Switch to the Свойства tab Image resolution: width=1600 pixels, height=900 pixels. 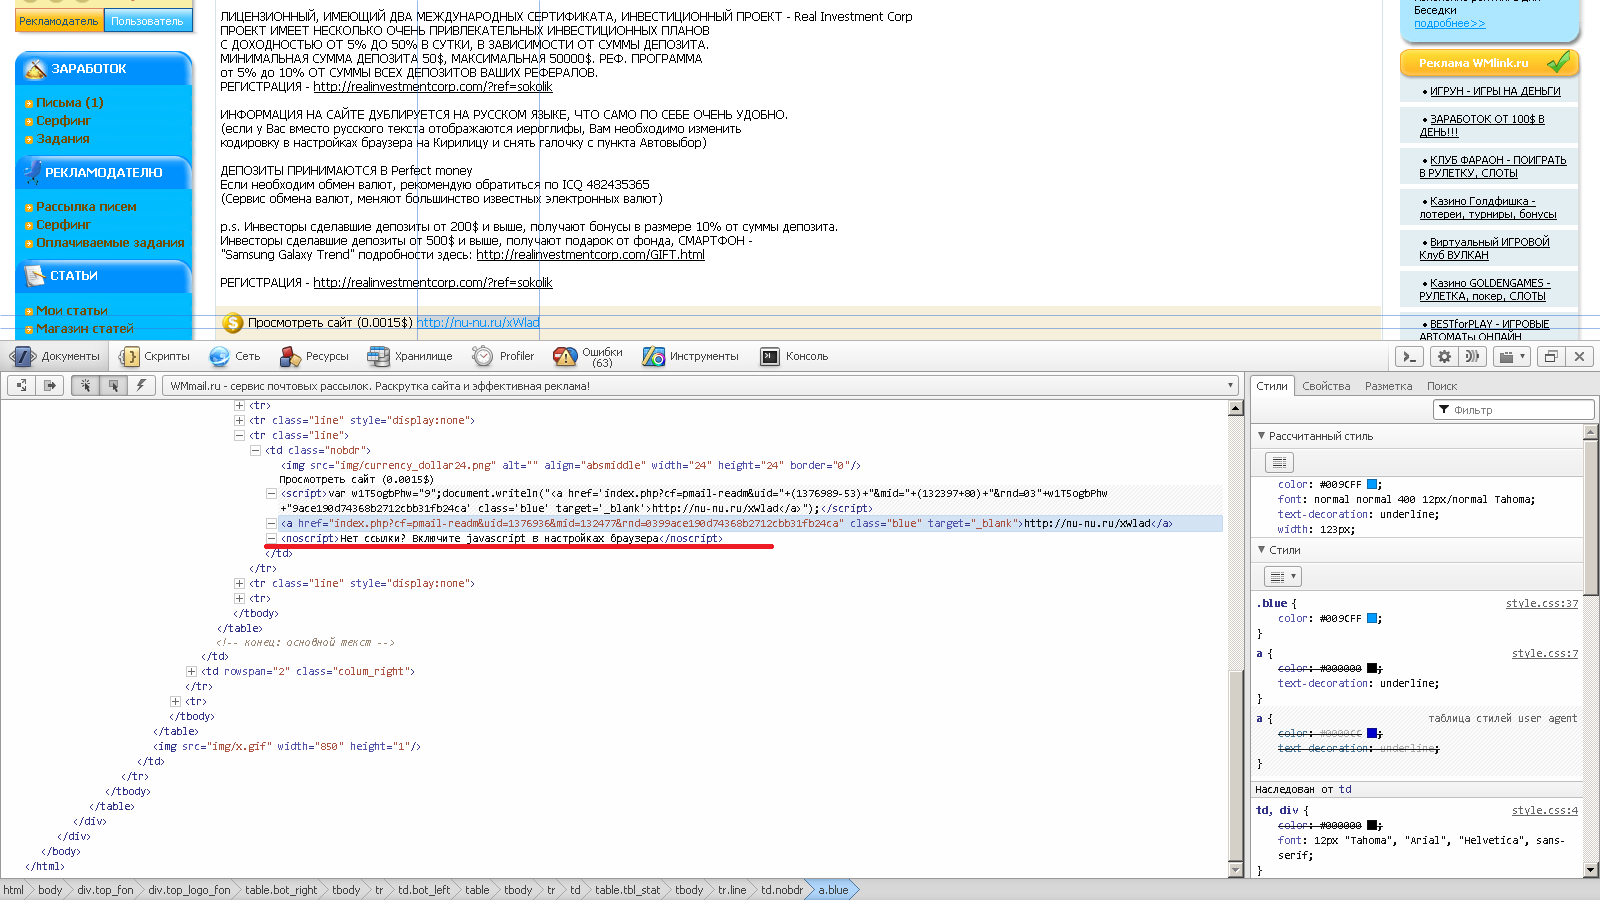1326,386
